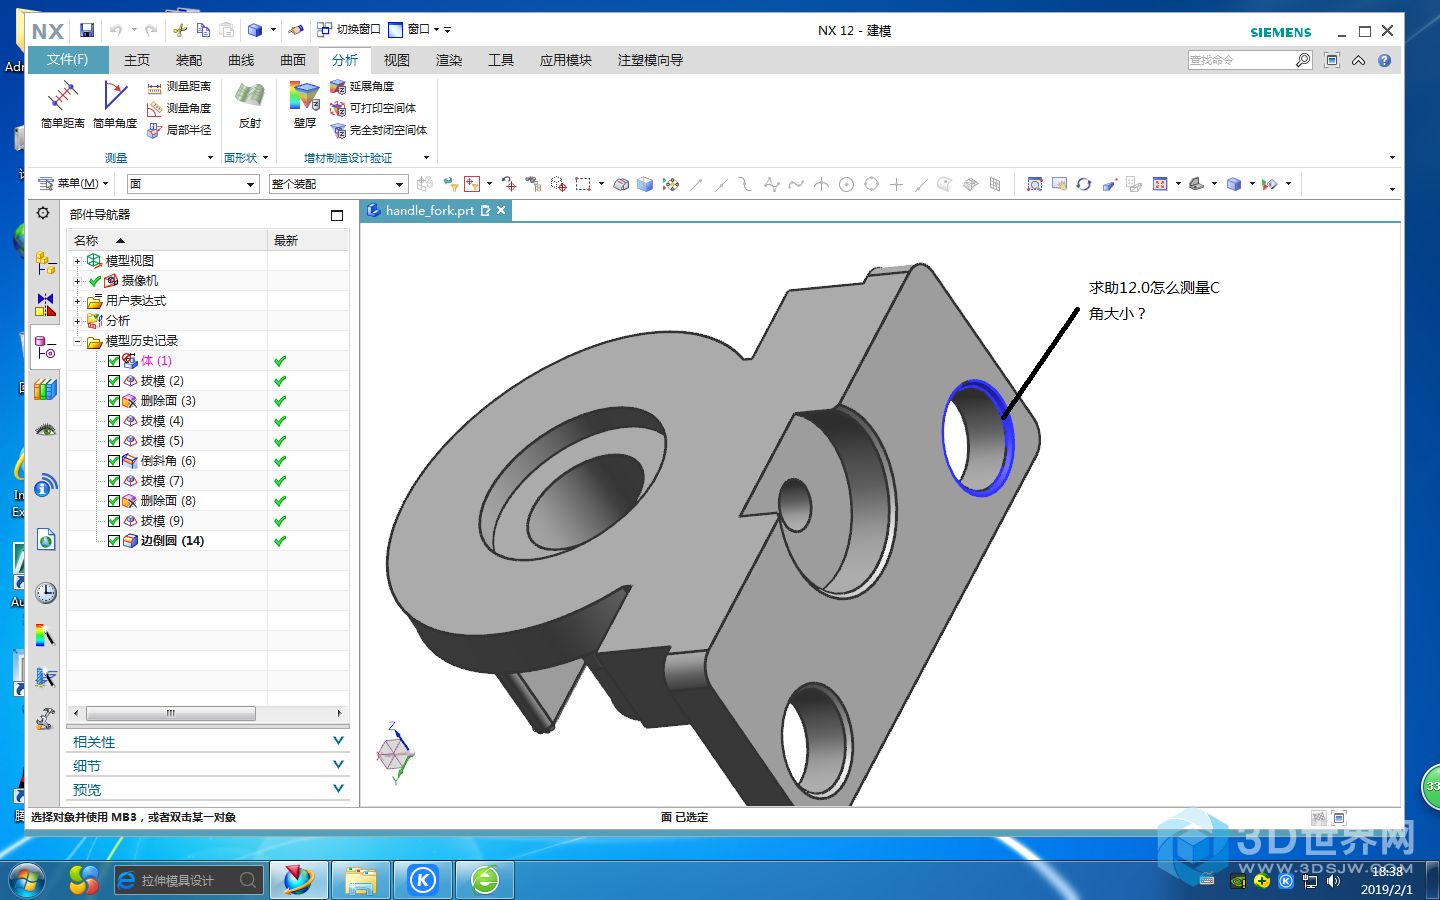
Task: Open the History clock sidebar icon
Action: 45,593
